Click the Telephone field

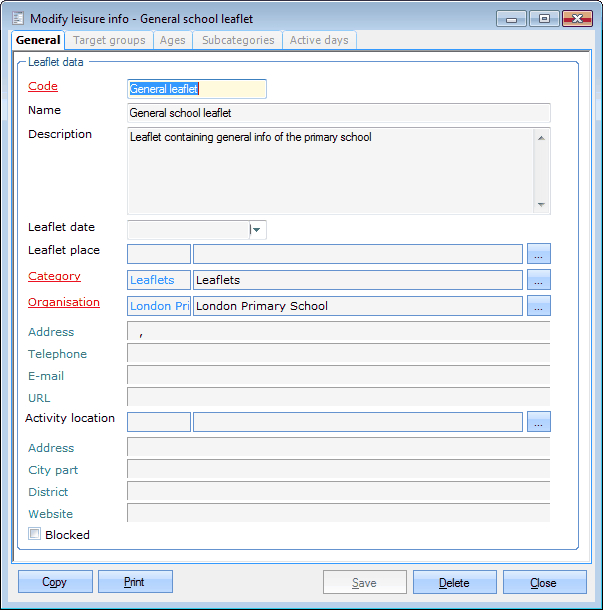[338, 353]
